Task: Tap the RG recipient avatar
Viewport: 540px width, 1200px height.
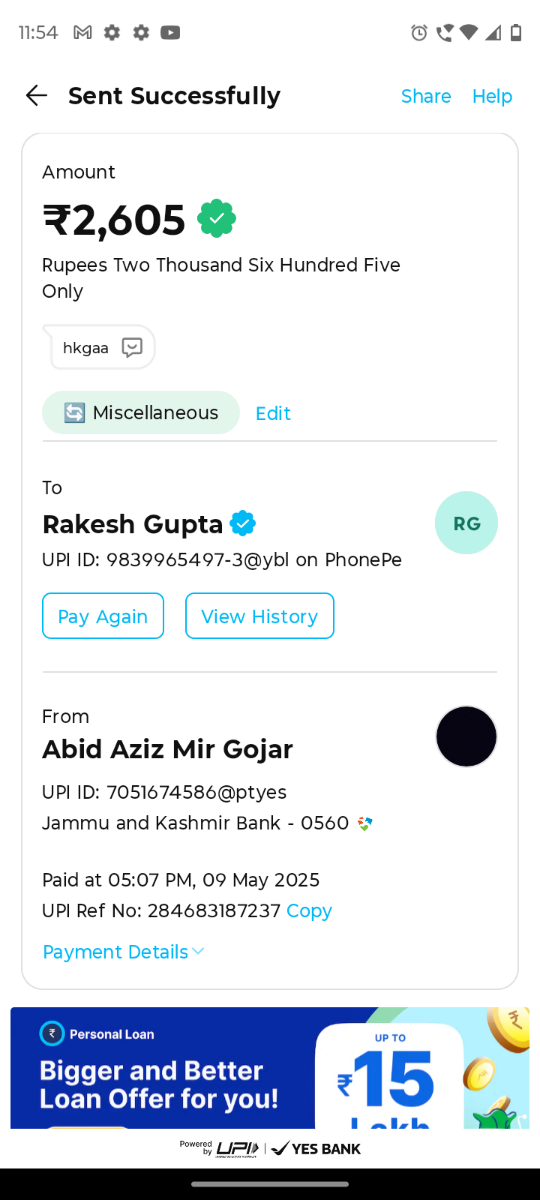Action: pyautogui.click(x=466, y=523)
